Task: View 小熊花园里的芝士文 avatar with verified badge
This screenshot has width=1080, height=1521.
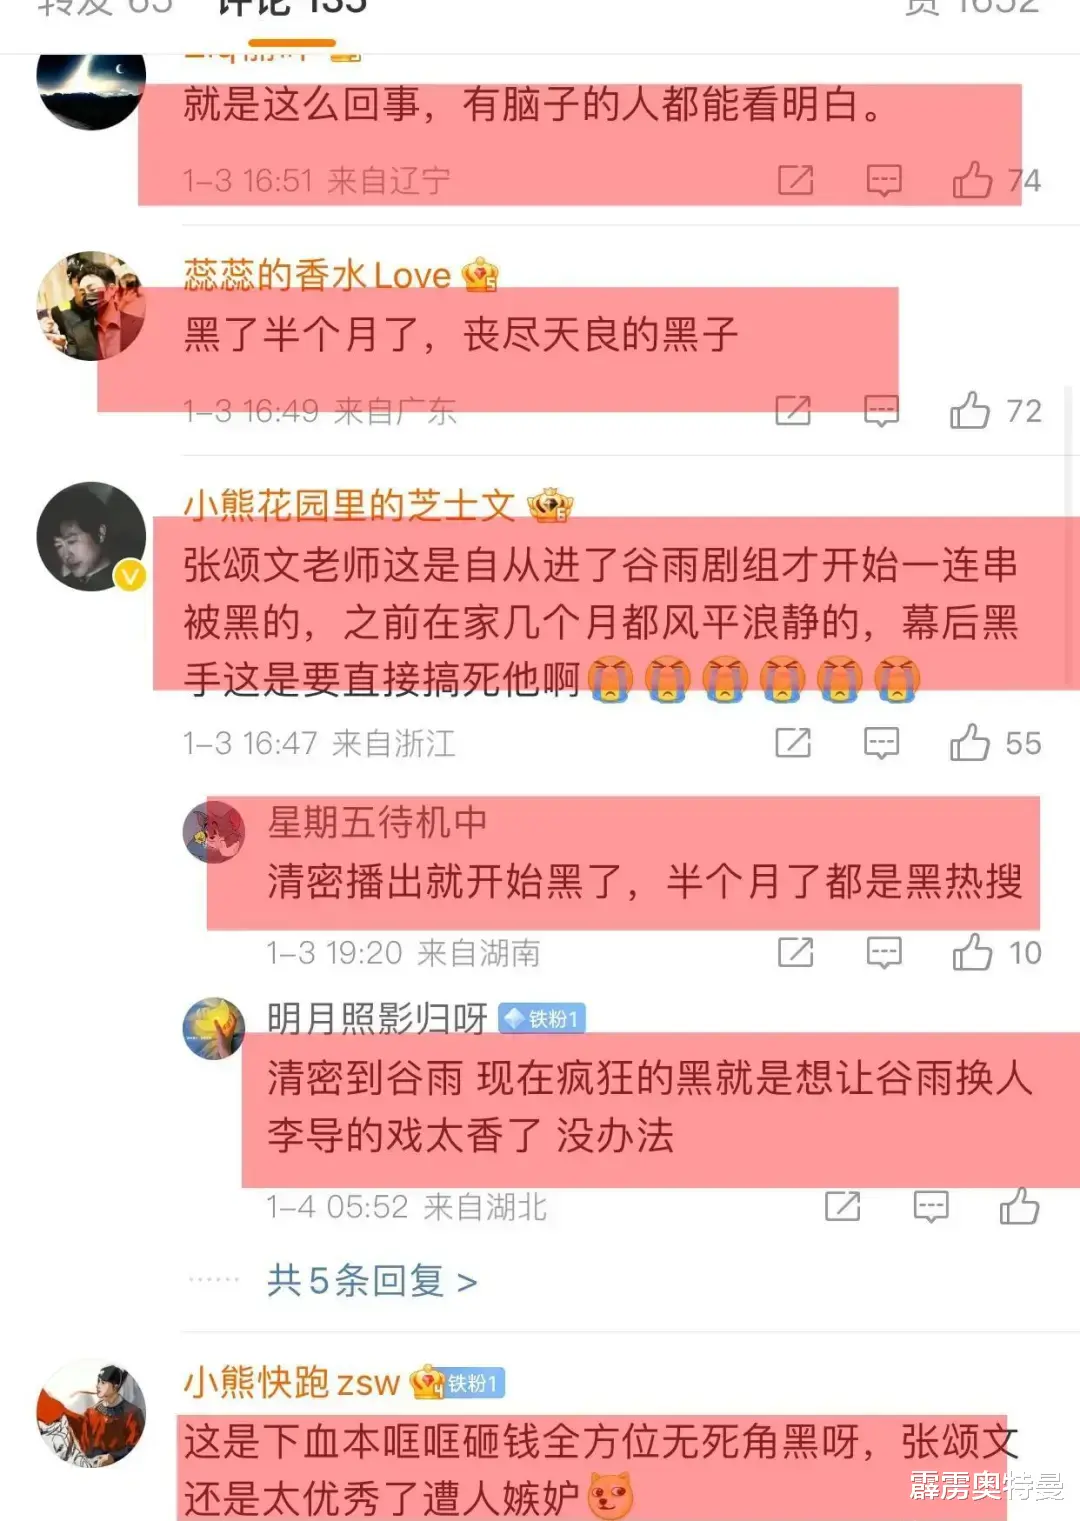Action: click(91, 537)
